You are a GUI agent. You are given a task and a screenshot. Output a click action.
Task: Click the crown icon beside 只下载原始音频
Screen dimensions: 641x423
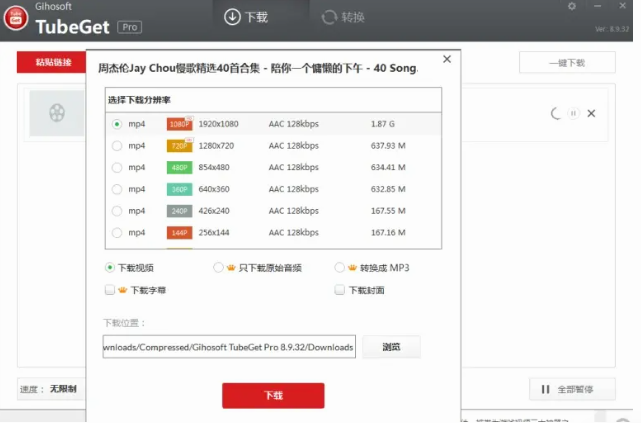pyautogui.click(x=231, y=268)
